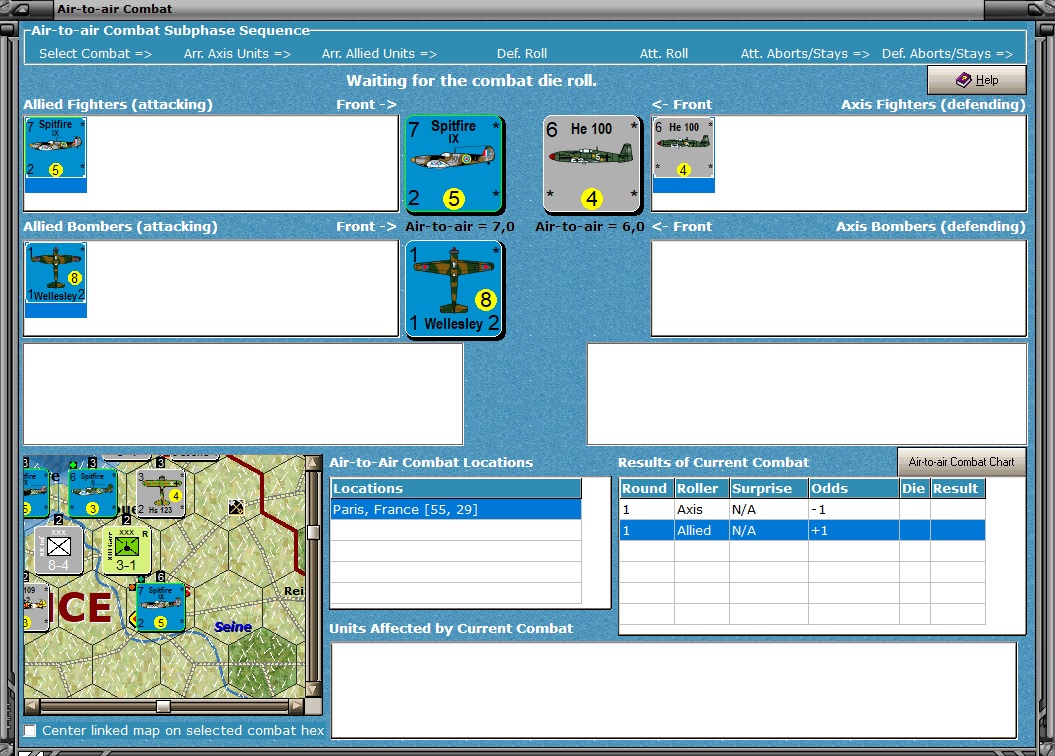Click the Result column header

957,489
